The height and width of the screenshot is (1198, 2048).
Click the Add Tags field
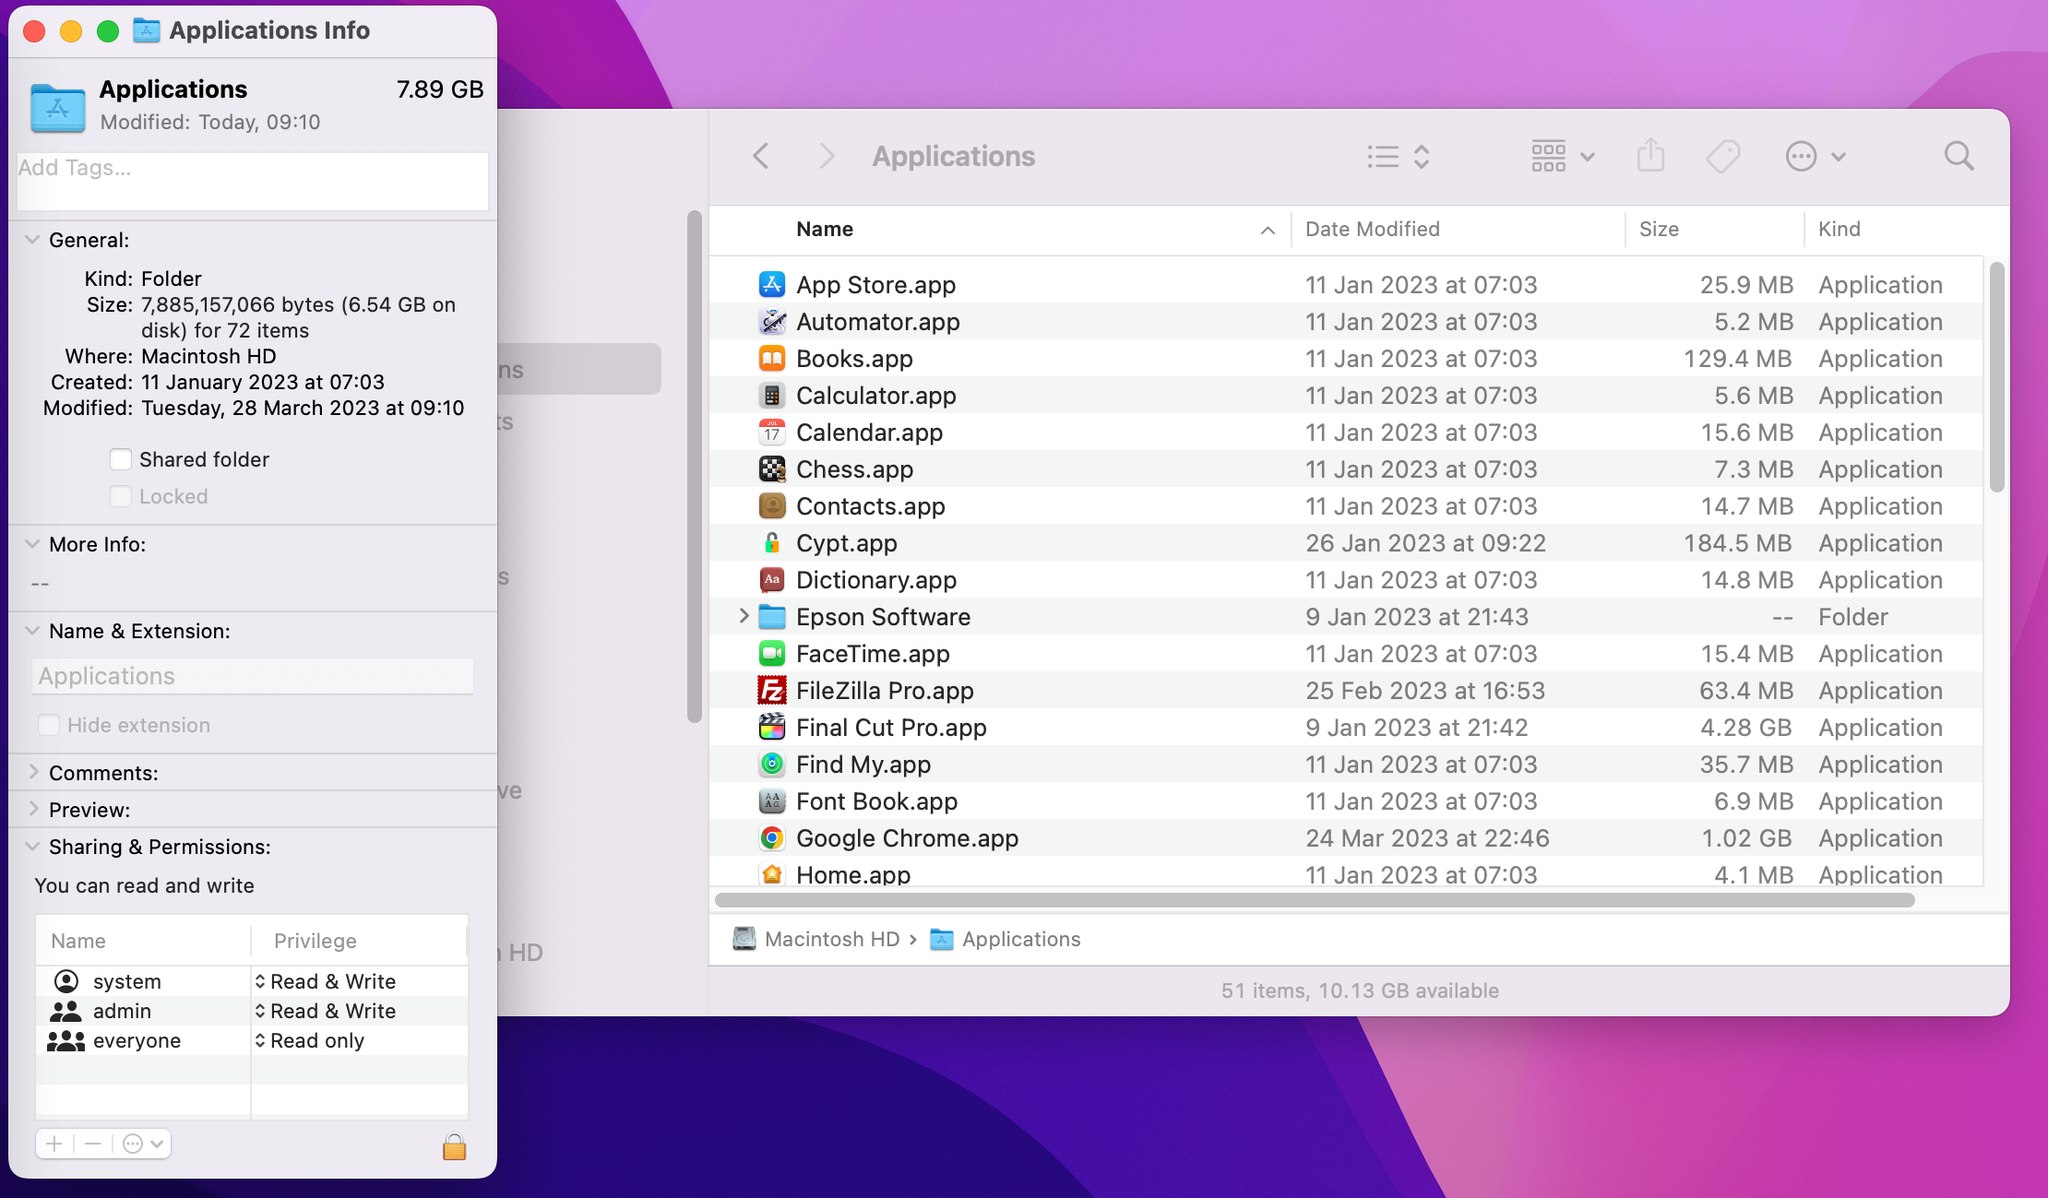[x=252, y=181]
